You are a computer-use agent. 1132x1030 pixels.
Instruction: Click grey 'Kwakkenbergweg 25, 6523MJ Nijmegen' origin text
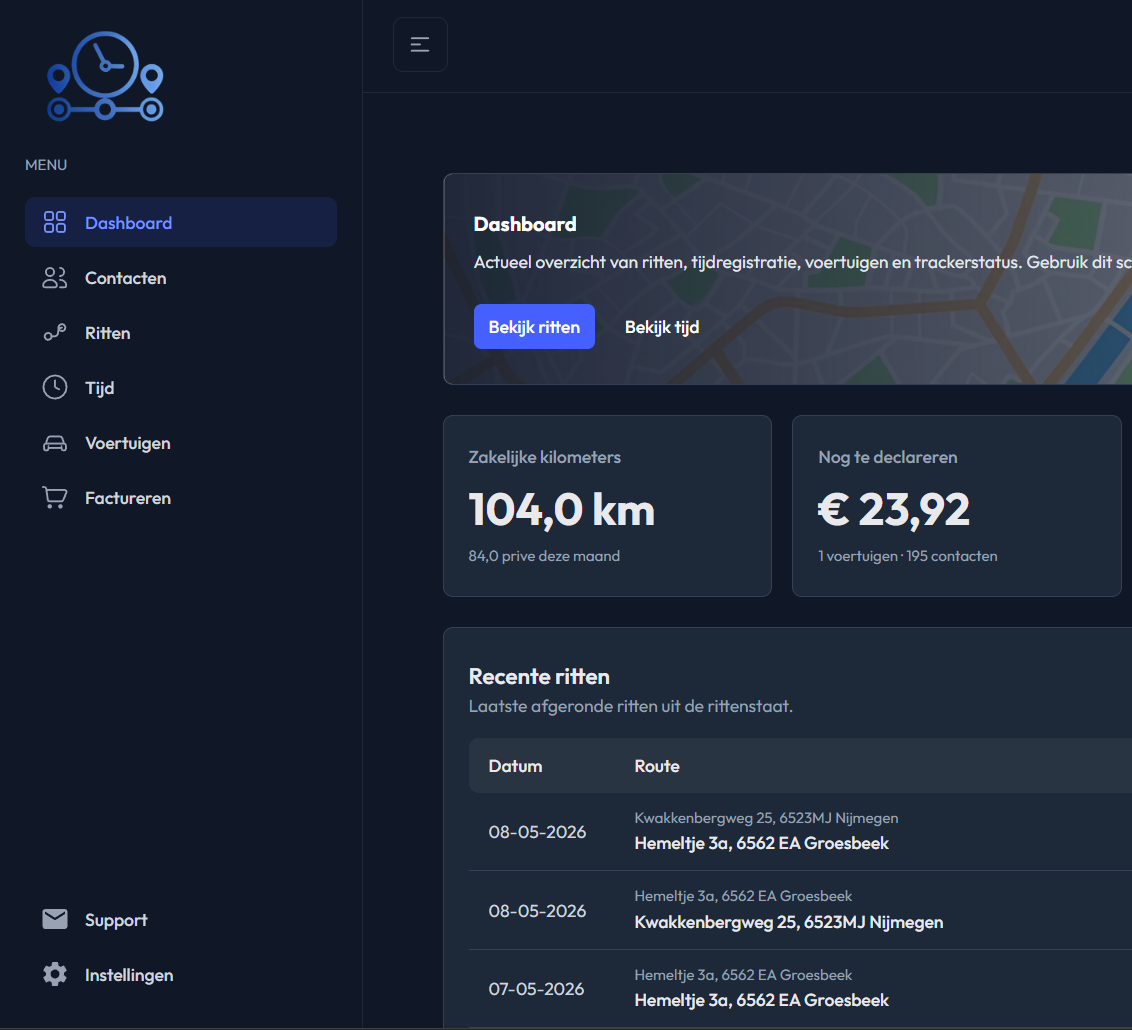point(766,818)
